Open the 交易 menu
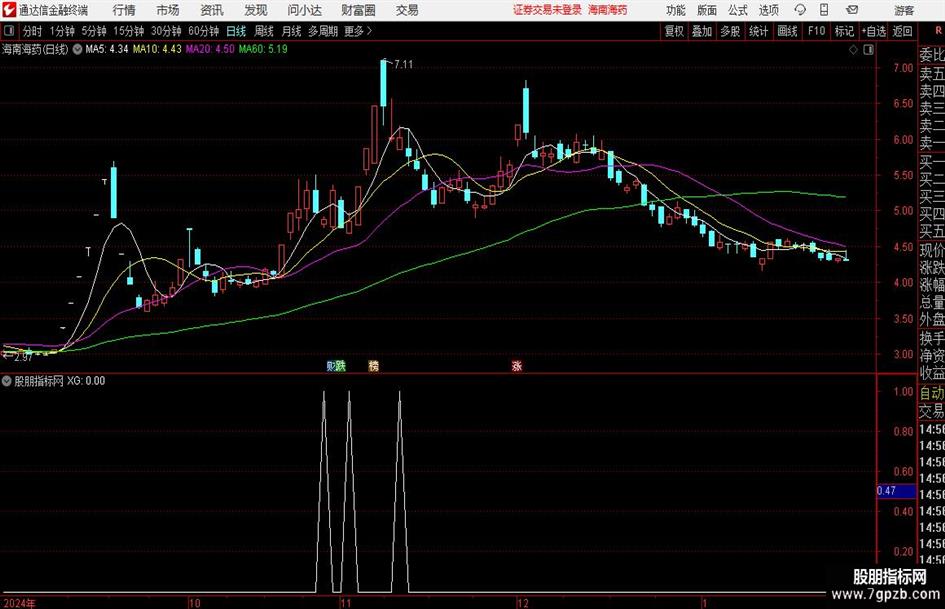The image size is (945, 609). pyautogui.click(x=407, y=10)
